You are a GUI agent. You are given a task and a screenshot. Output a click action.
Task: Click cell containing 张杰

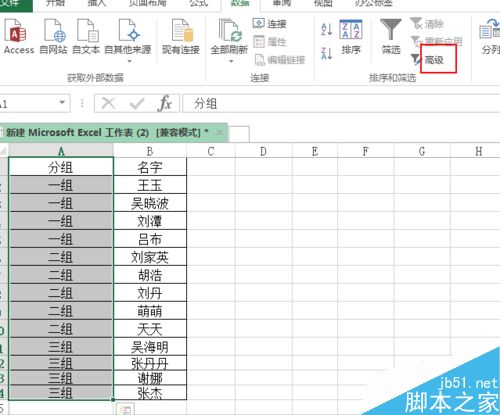pos(150,393)
